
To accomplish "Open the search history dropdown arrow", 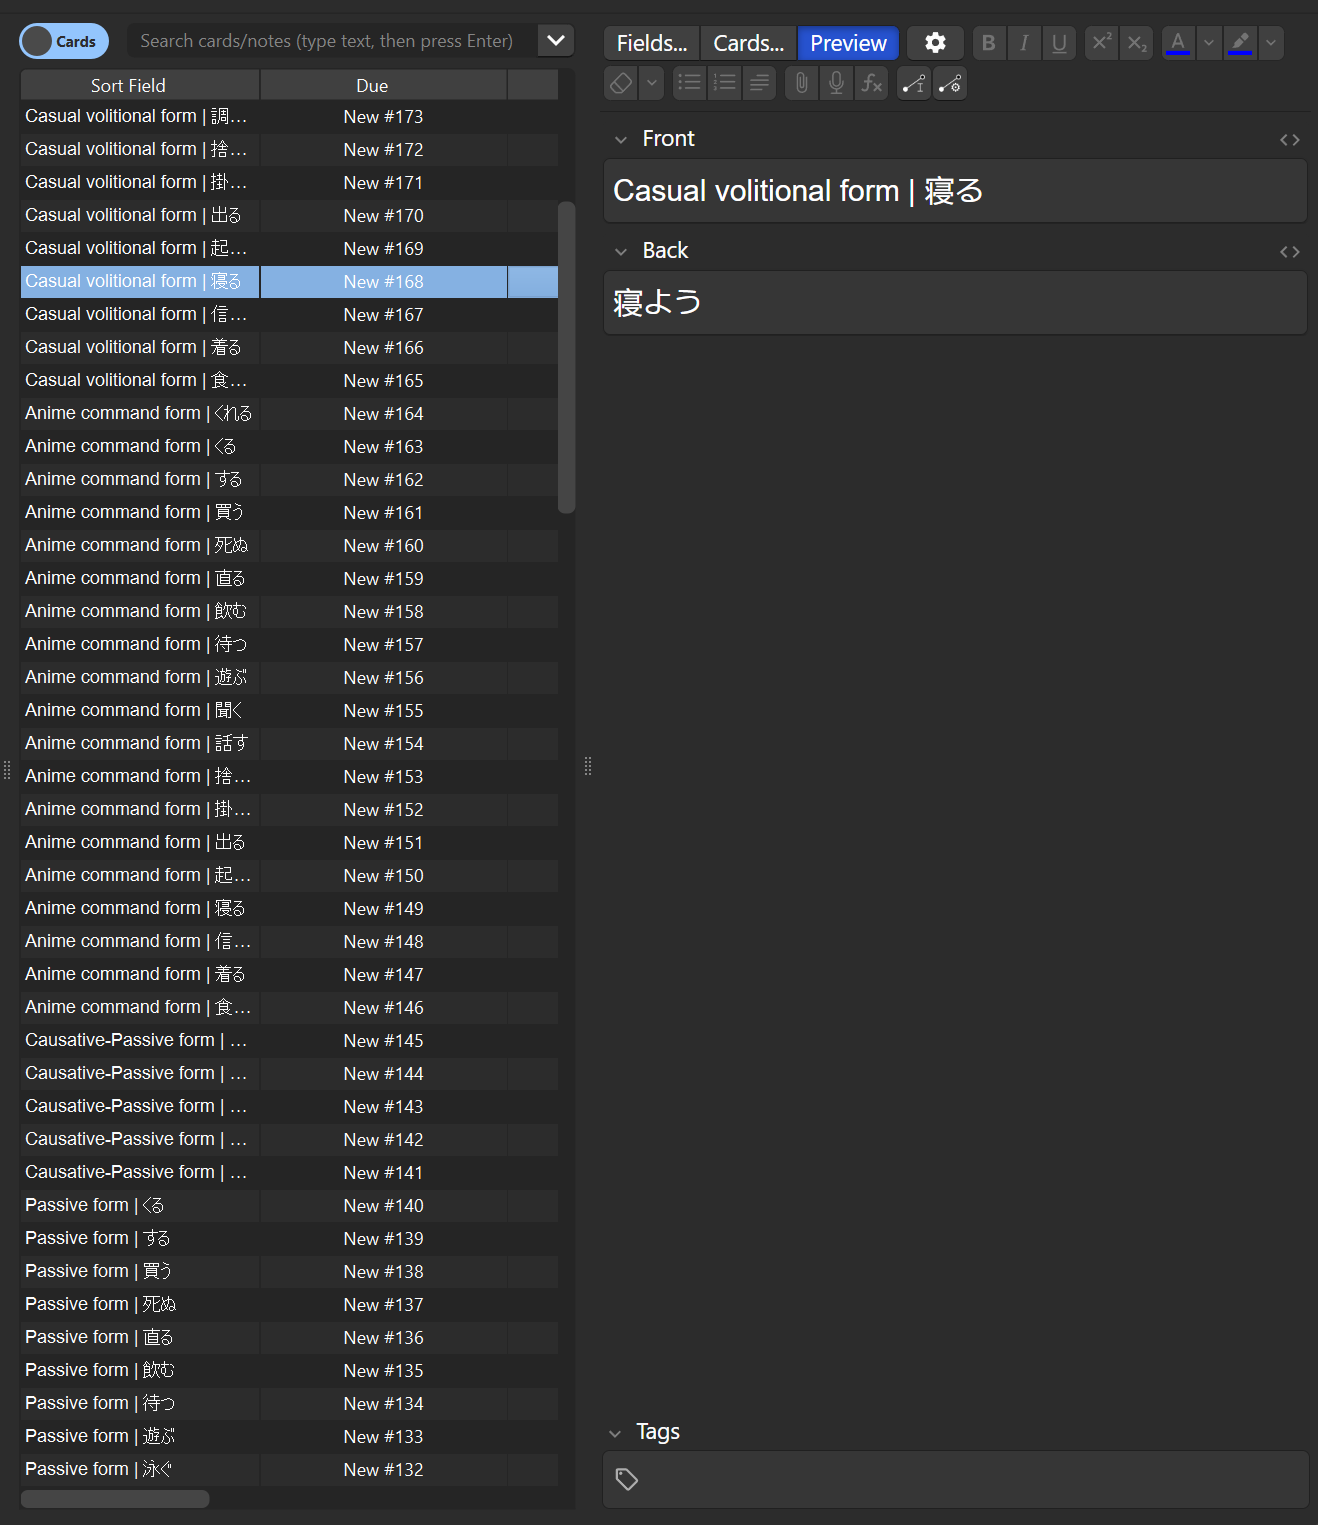I will click(556, 41).
